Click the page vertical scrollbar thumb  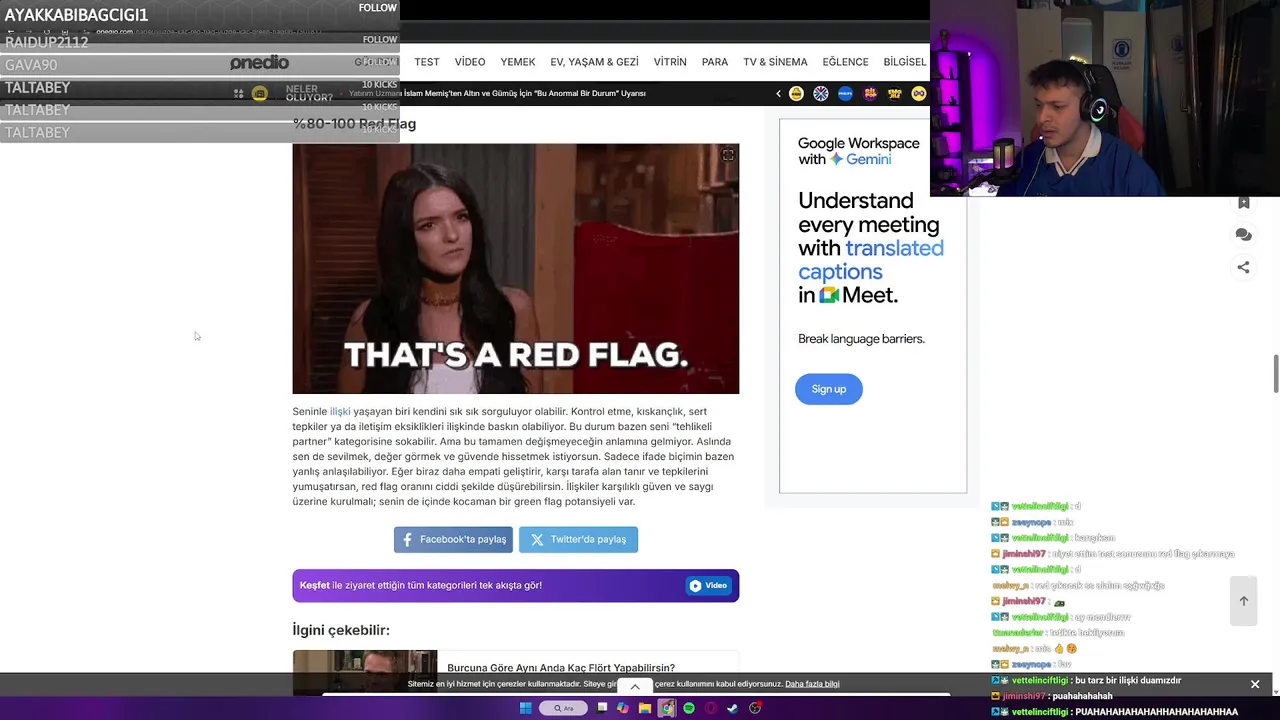point(1275,373)
